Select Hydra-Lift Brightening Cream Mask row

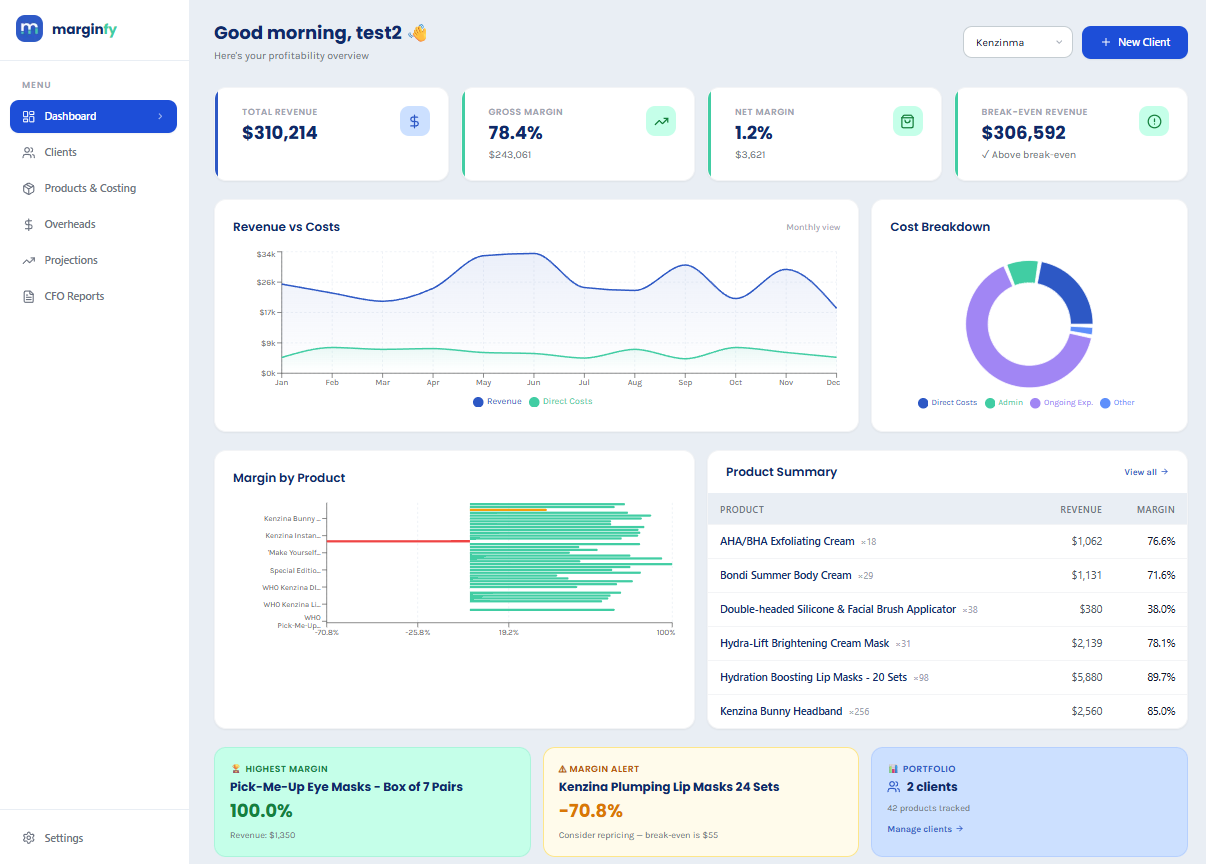pyautogui.click(x=947, y=643)
